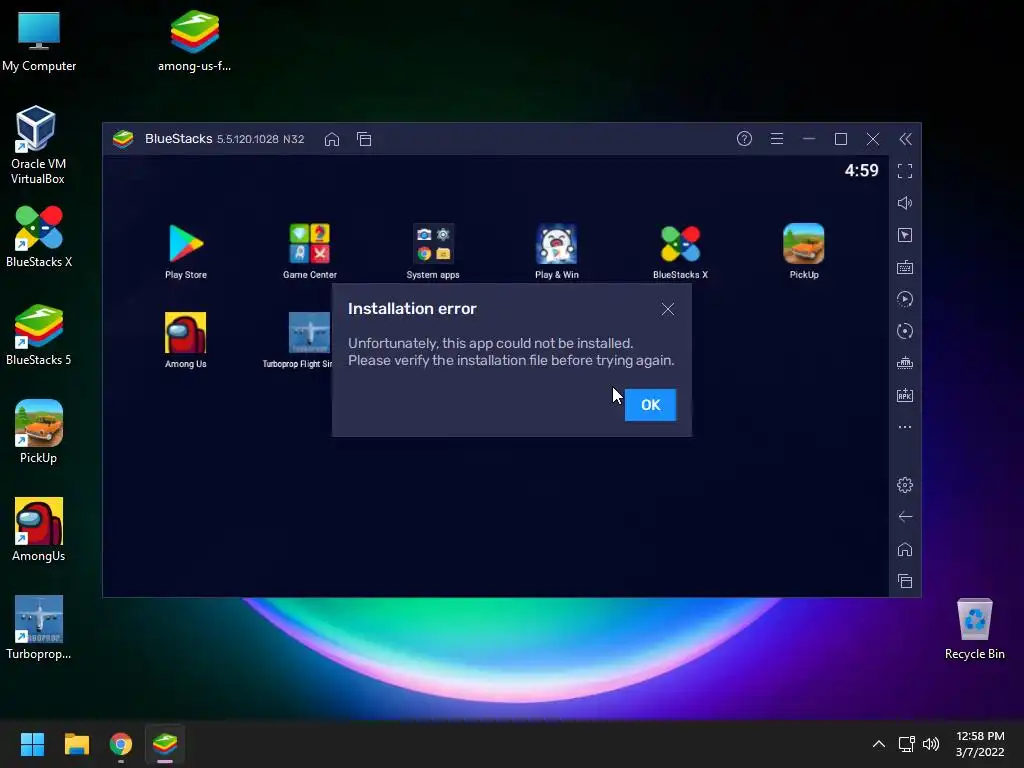Go to BlueStacks home from title bar

(332, 139)
